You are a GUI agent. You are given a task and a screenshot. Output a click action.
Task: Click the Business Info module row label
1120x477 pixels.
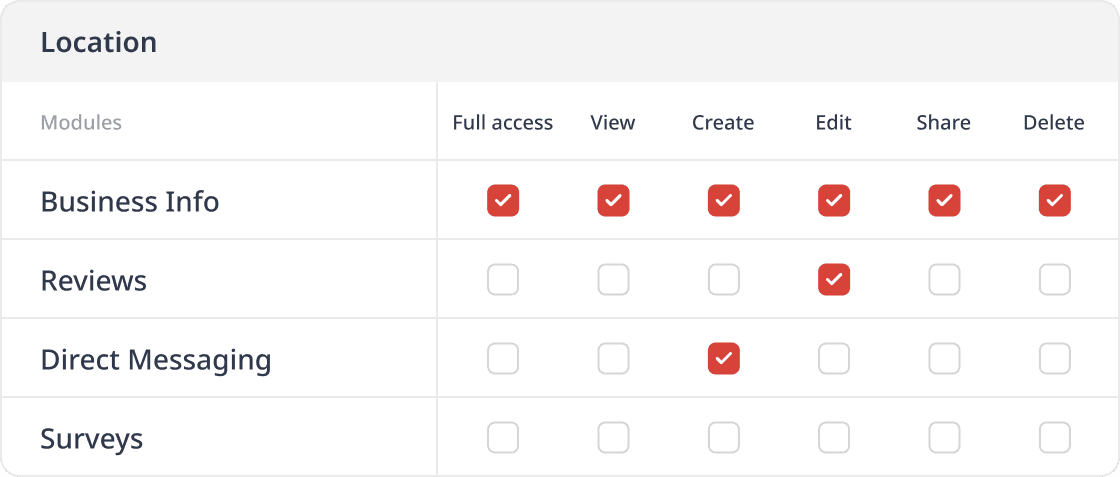click(130, 201)
